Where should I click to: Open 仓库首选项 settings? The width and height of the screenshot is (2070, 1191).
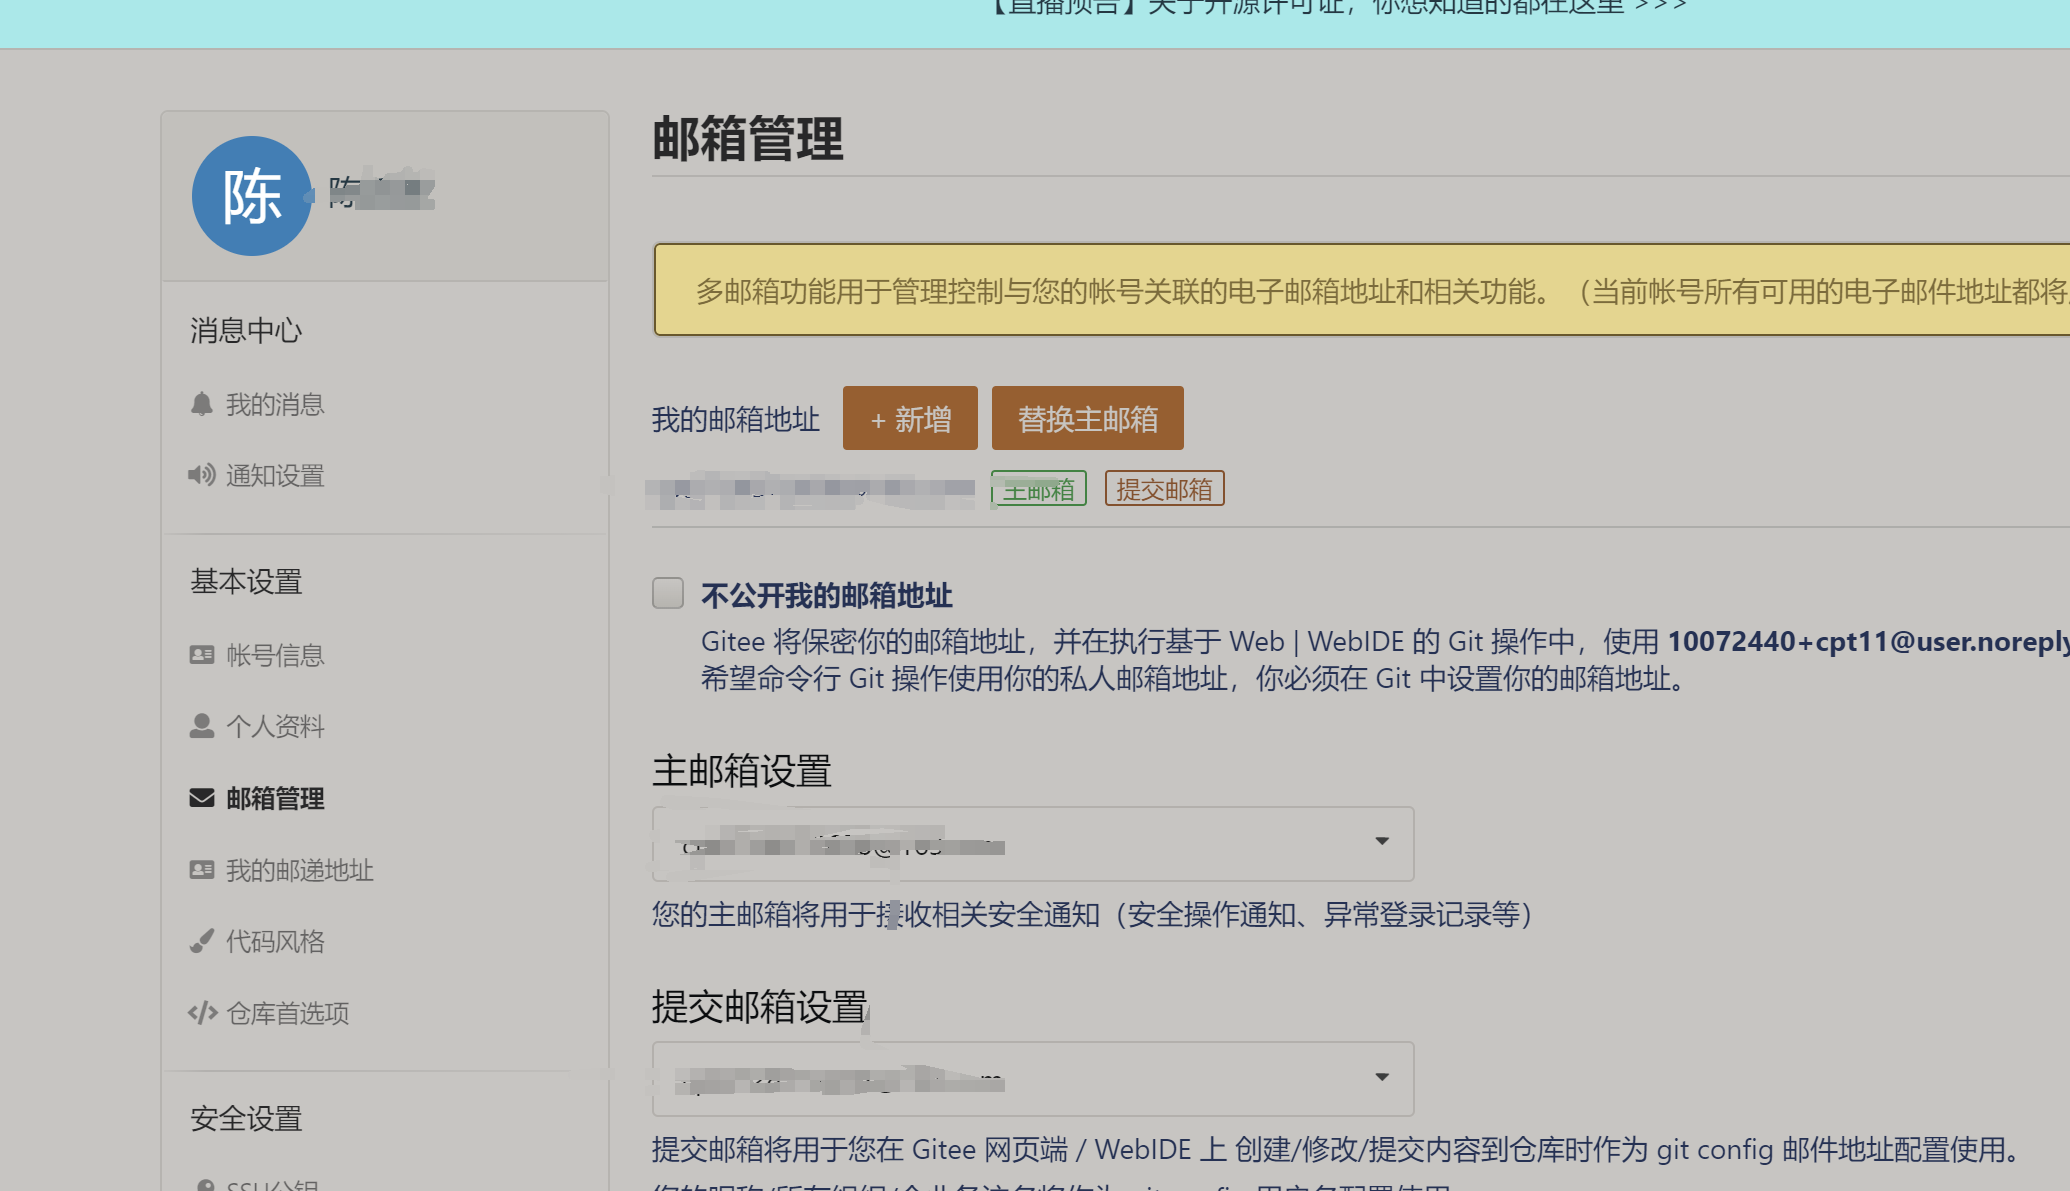(288, 1013)
